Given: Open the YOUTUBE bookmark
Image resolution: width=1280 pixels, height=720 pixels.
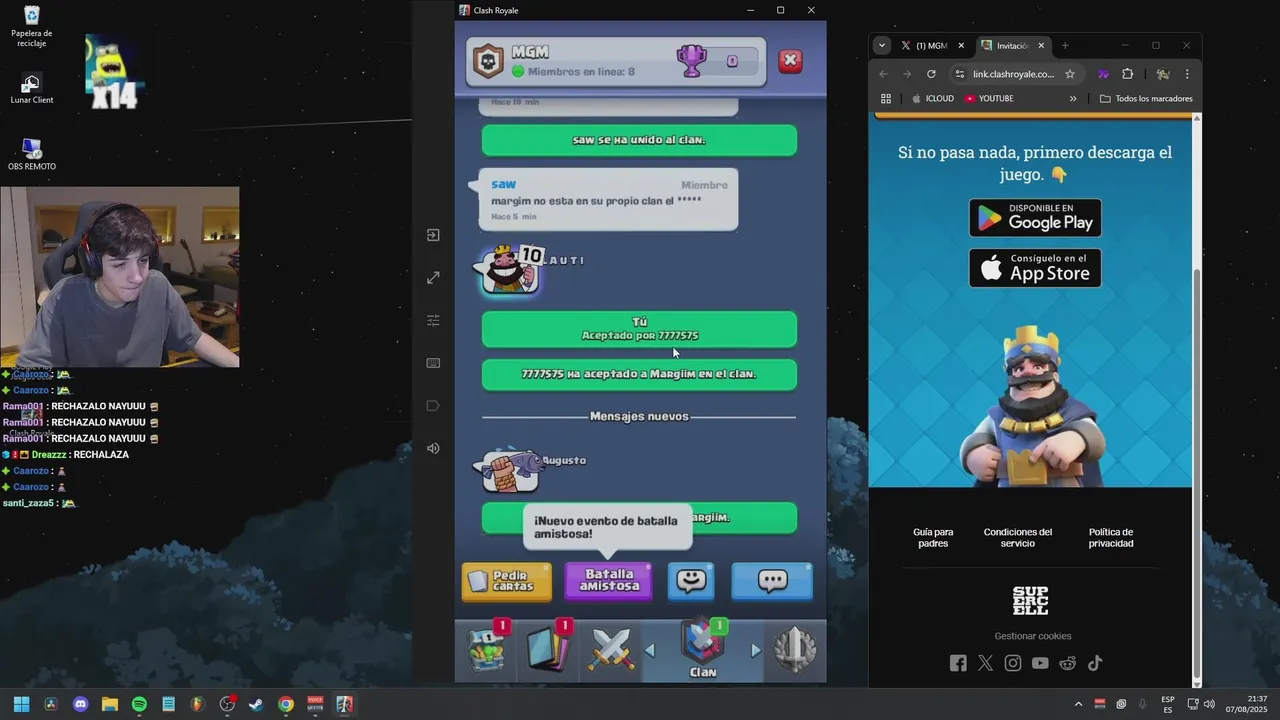Looking at the screenshot, I should pyautogui.click(x=989, y=99).
